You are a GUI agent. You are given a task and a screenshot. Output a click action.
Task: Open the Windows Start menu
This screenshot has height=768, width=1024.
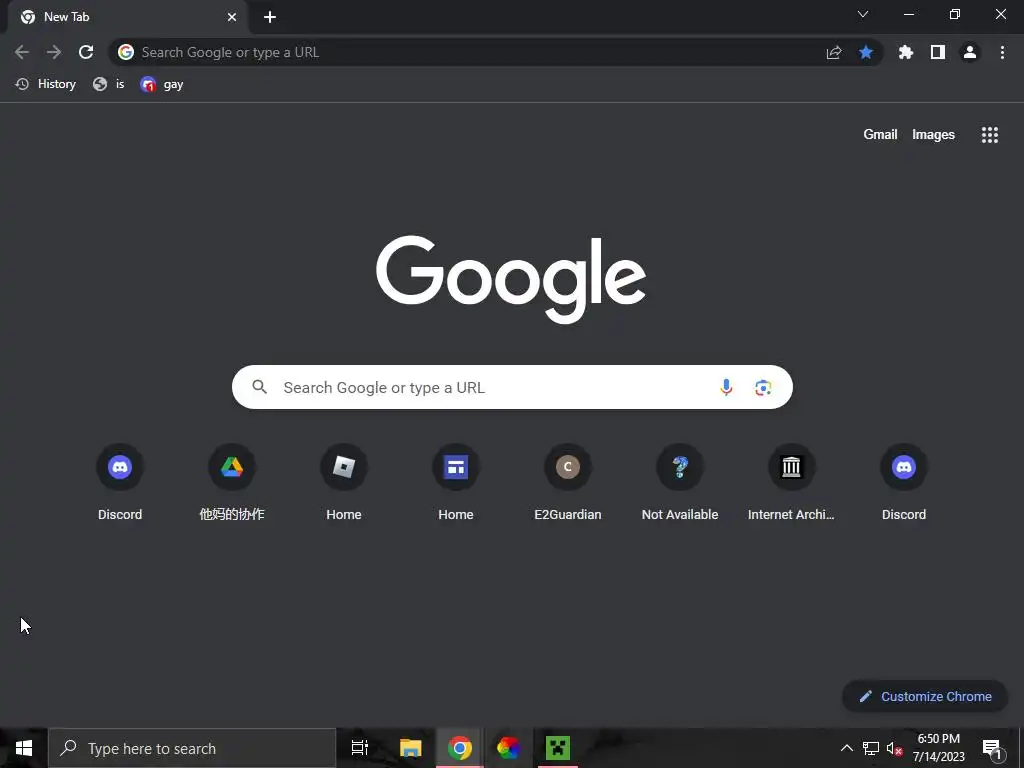tap(24, 748)
